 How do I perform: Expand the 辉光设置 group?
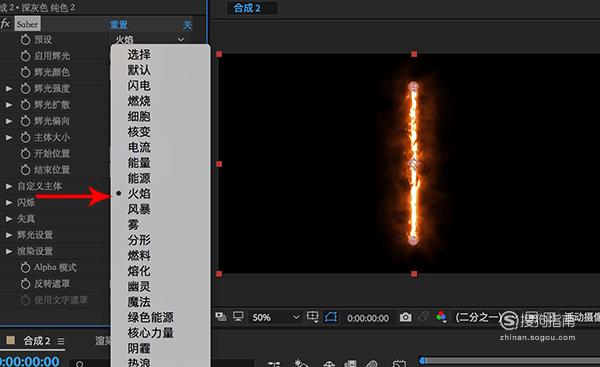pos(9,235)
